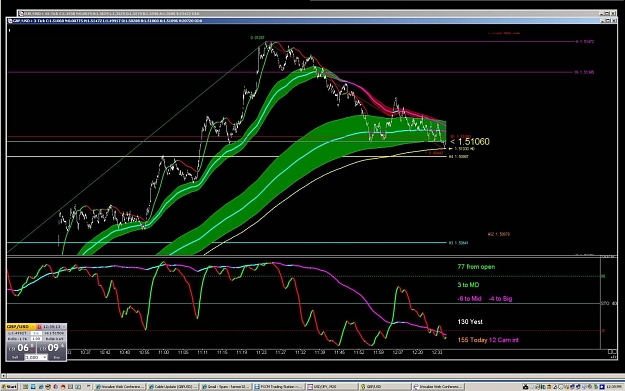
Task: Click first quick launch icon beside Start
Action: [x=25, y=387]
